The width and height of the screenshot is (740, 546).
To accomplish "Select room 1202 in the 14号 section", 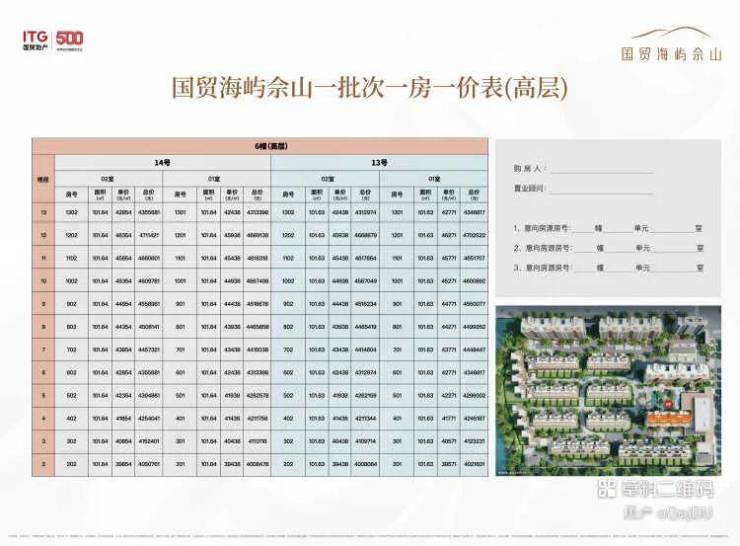I will 72,235.
